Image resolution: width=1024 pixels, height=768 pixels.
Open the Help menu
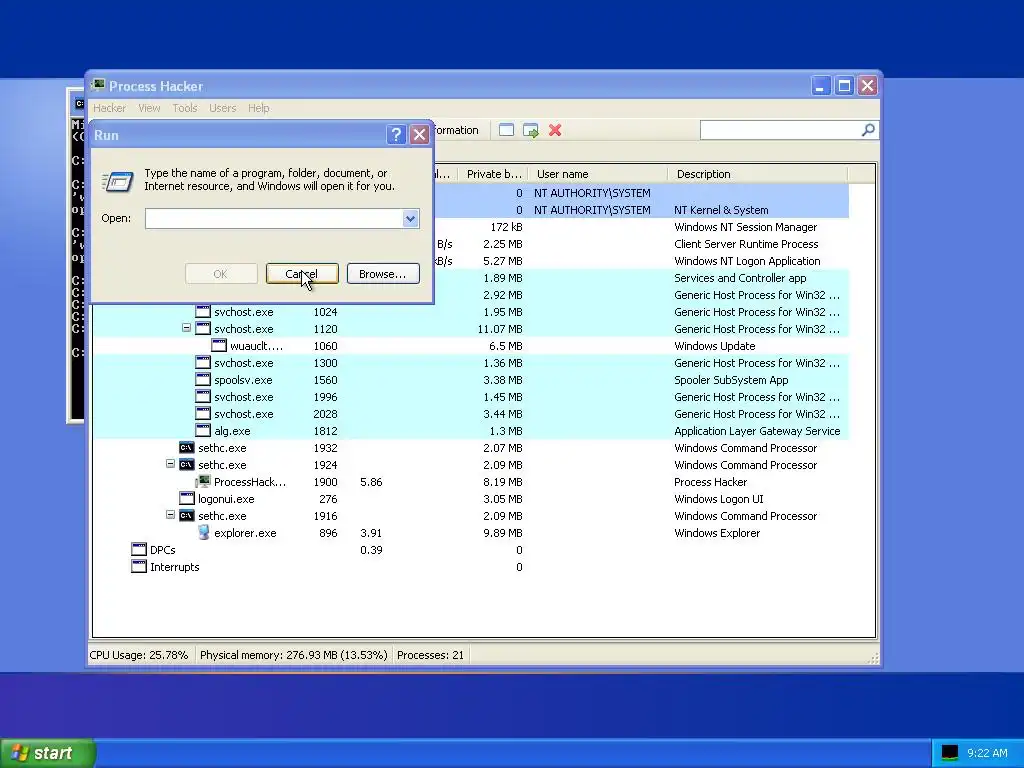[x=259, y=108]
